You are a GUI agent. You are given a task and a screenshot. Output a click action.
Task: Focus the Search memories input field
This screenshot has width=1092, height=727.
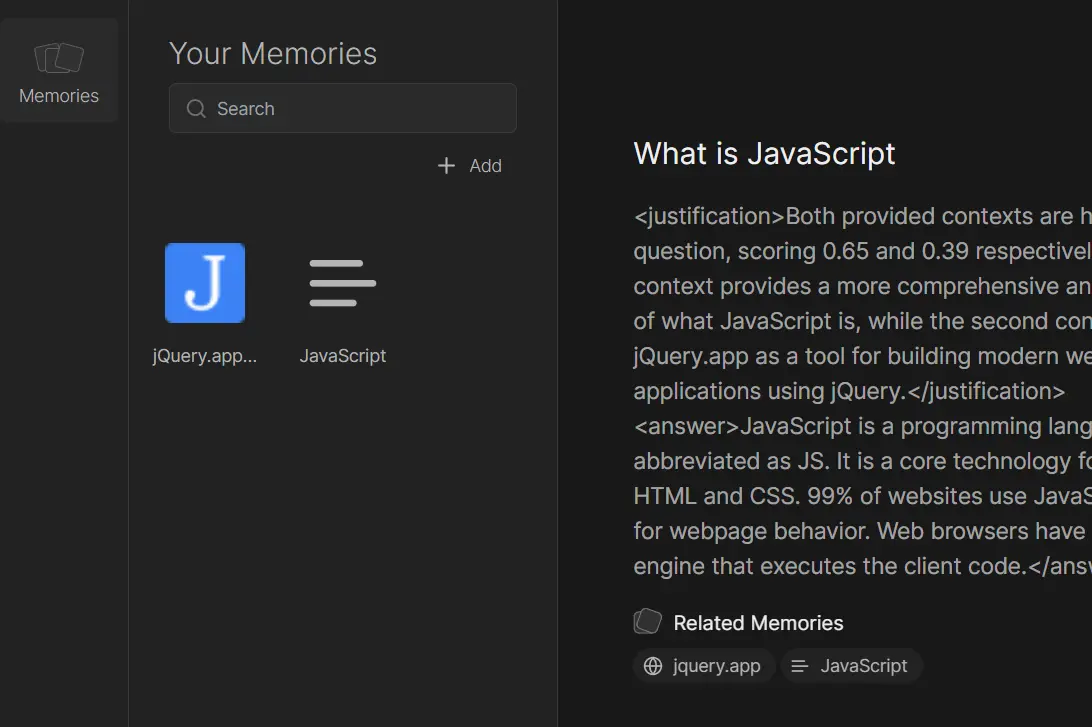pyautogui.click(x=343, y=108)
